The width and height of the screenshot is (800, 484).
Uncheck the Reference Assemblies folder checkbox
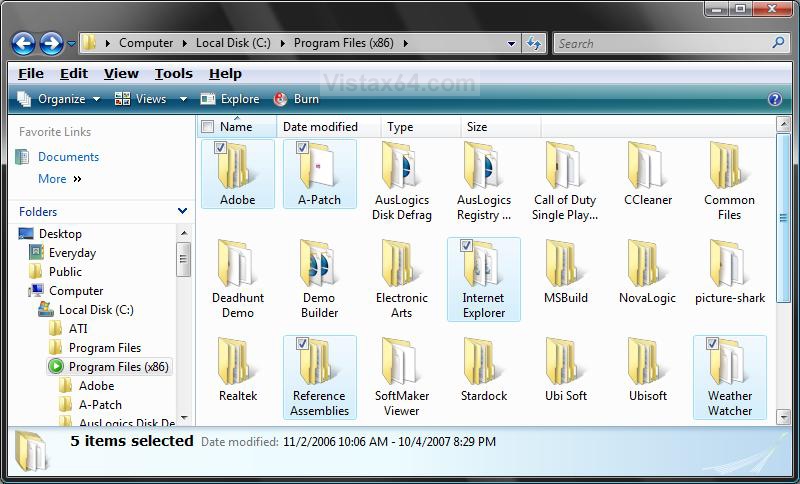coord(302,343)
